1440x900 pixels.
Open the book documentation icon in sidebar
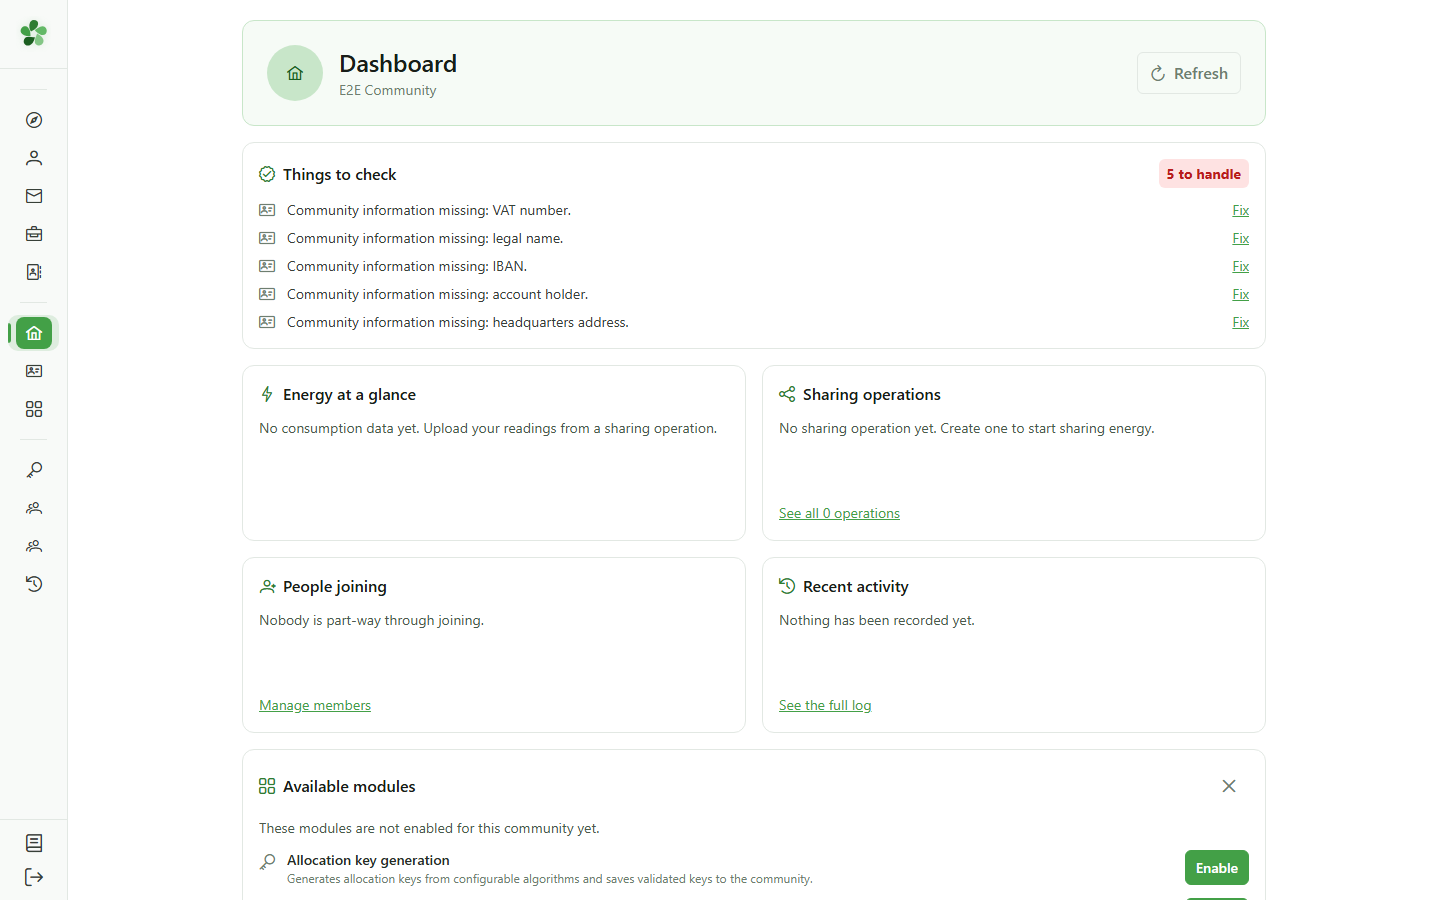[34, 843]
